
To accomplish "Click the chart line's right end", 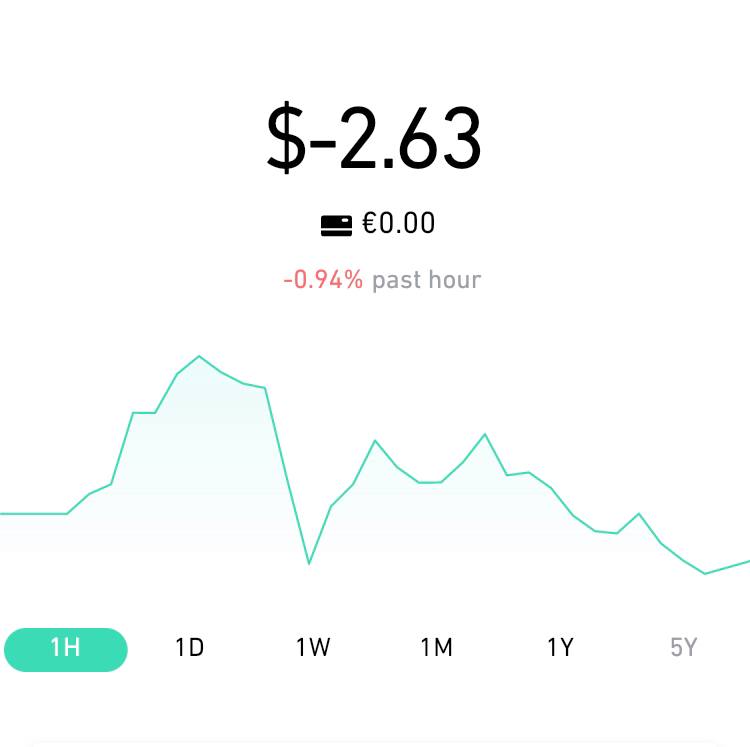I will pyautogui.click(x=746, y=562).
